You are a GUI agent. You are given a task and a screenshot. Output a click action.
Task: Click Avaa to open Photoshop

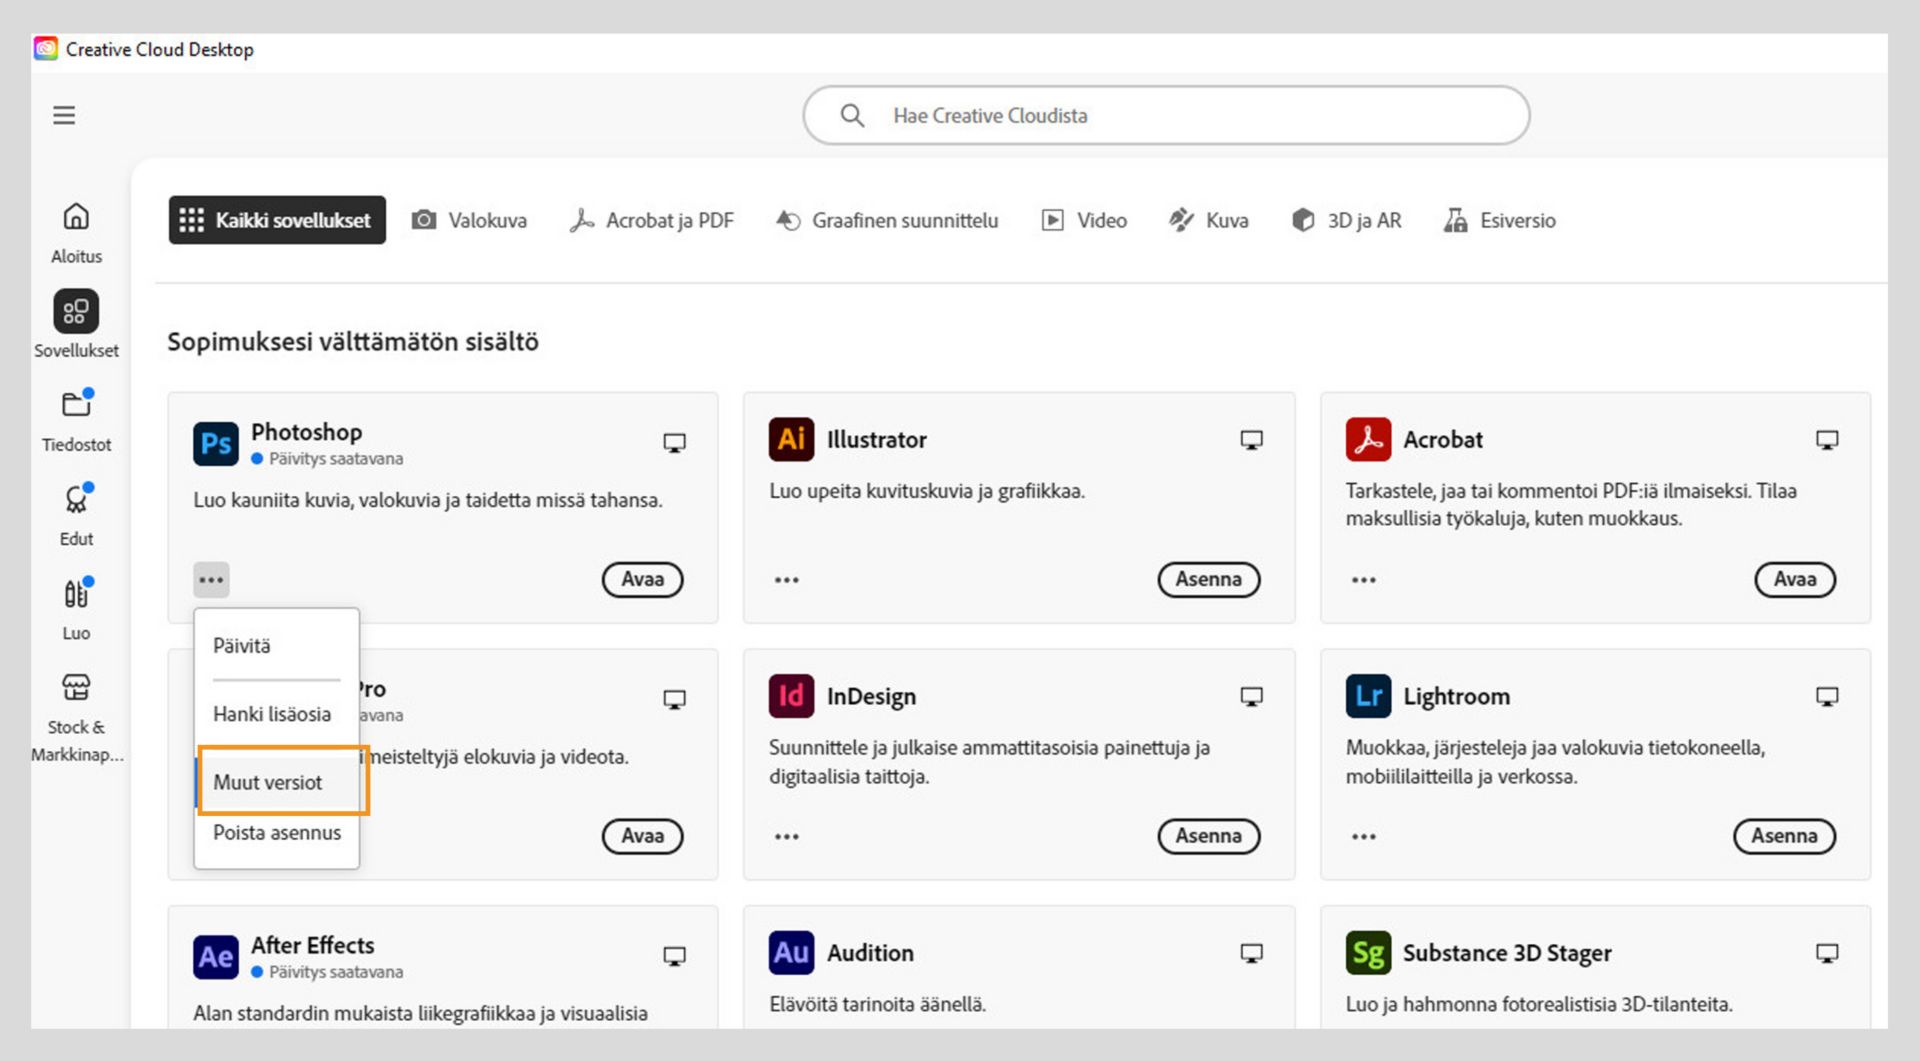642,580
